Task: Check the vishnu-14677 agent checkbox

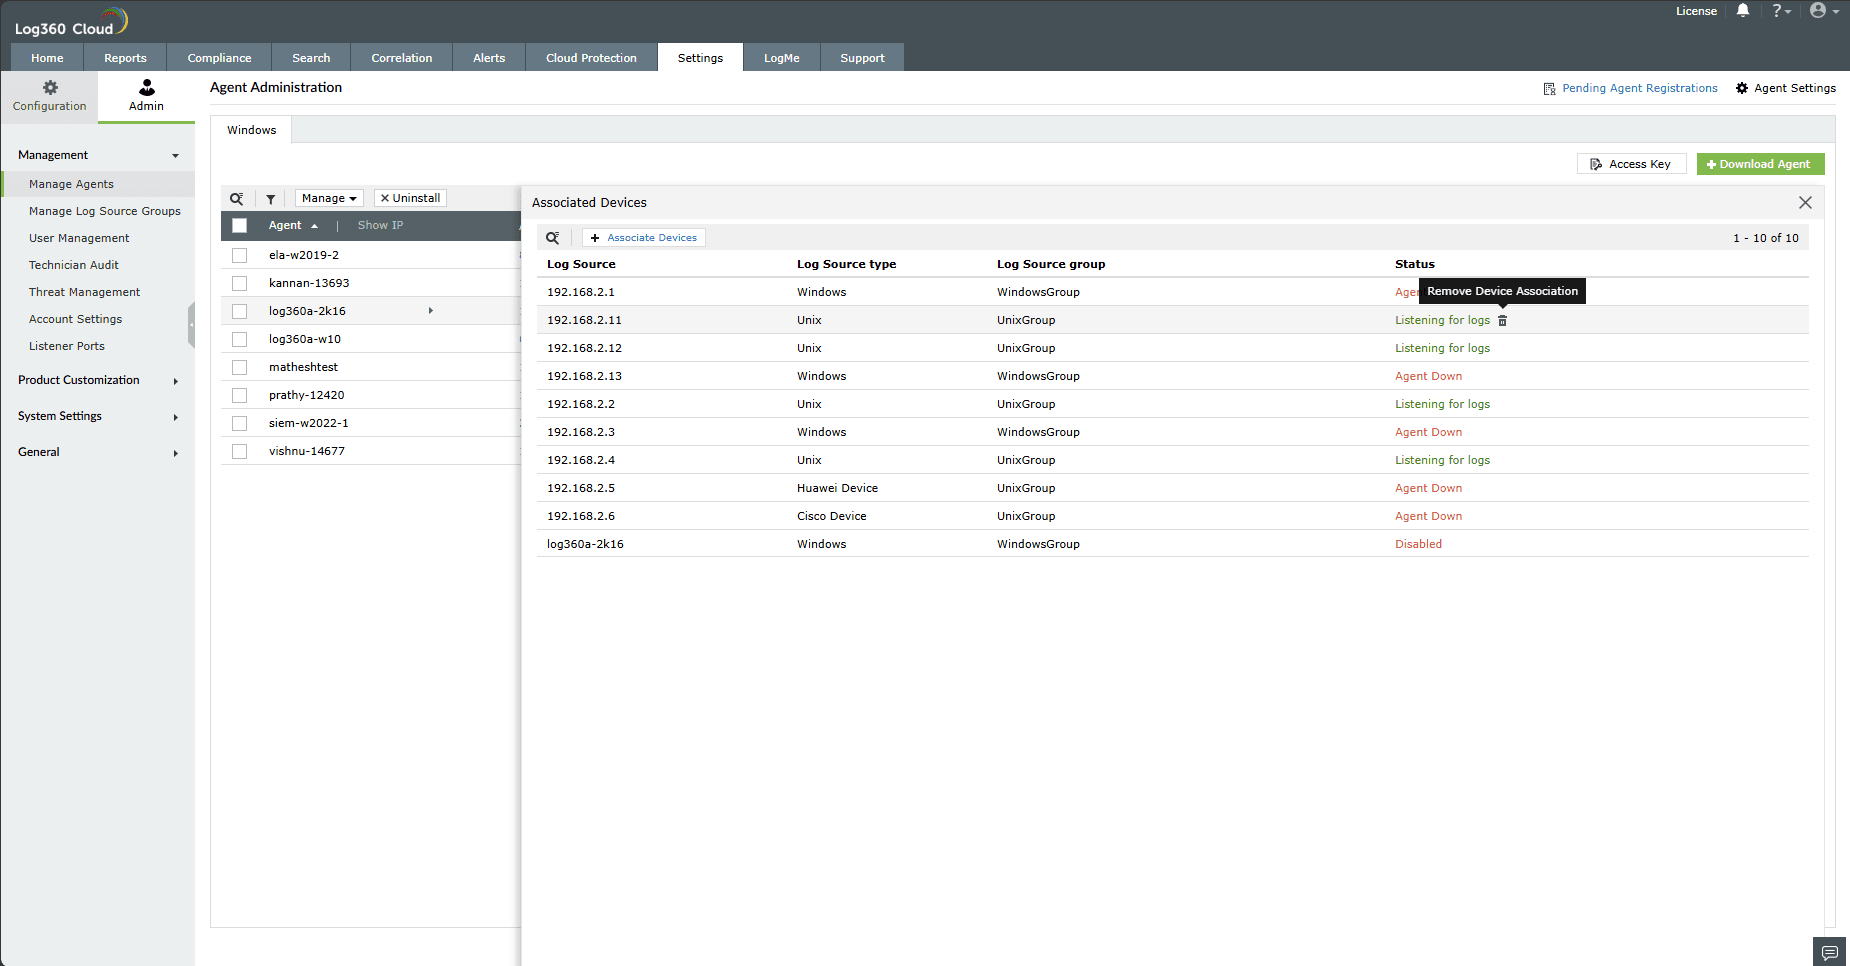Action: (x=240, y=452)
